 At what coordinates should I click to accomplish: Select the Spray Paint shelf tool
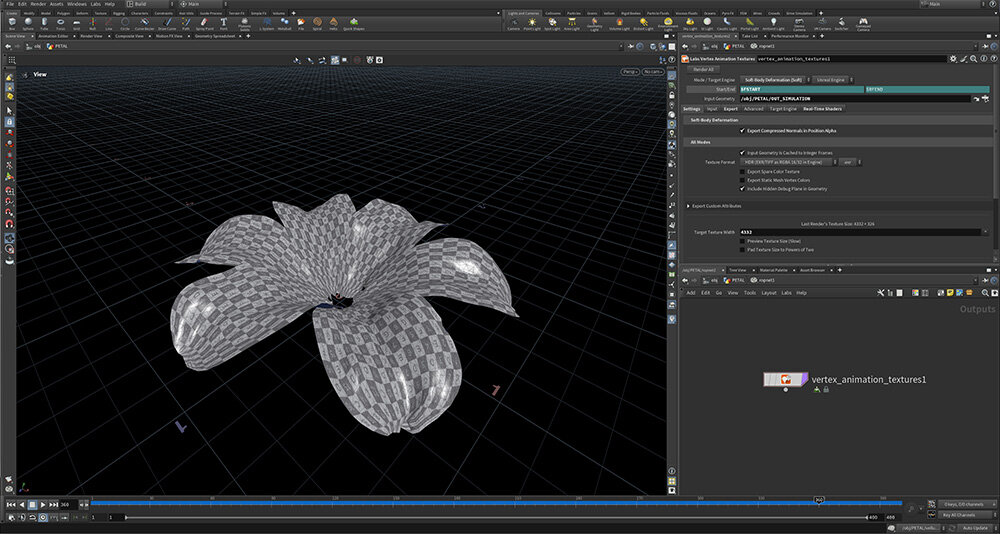point(202,23)
